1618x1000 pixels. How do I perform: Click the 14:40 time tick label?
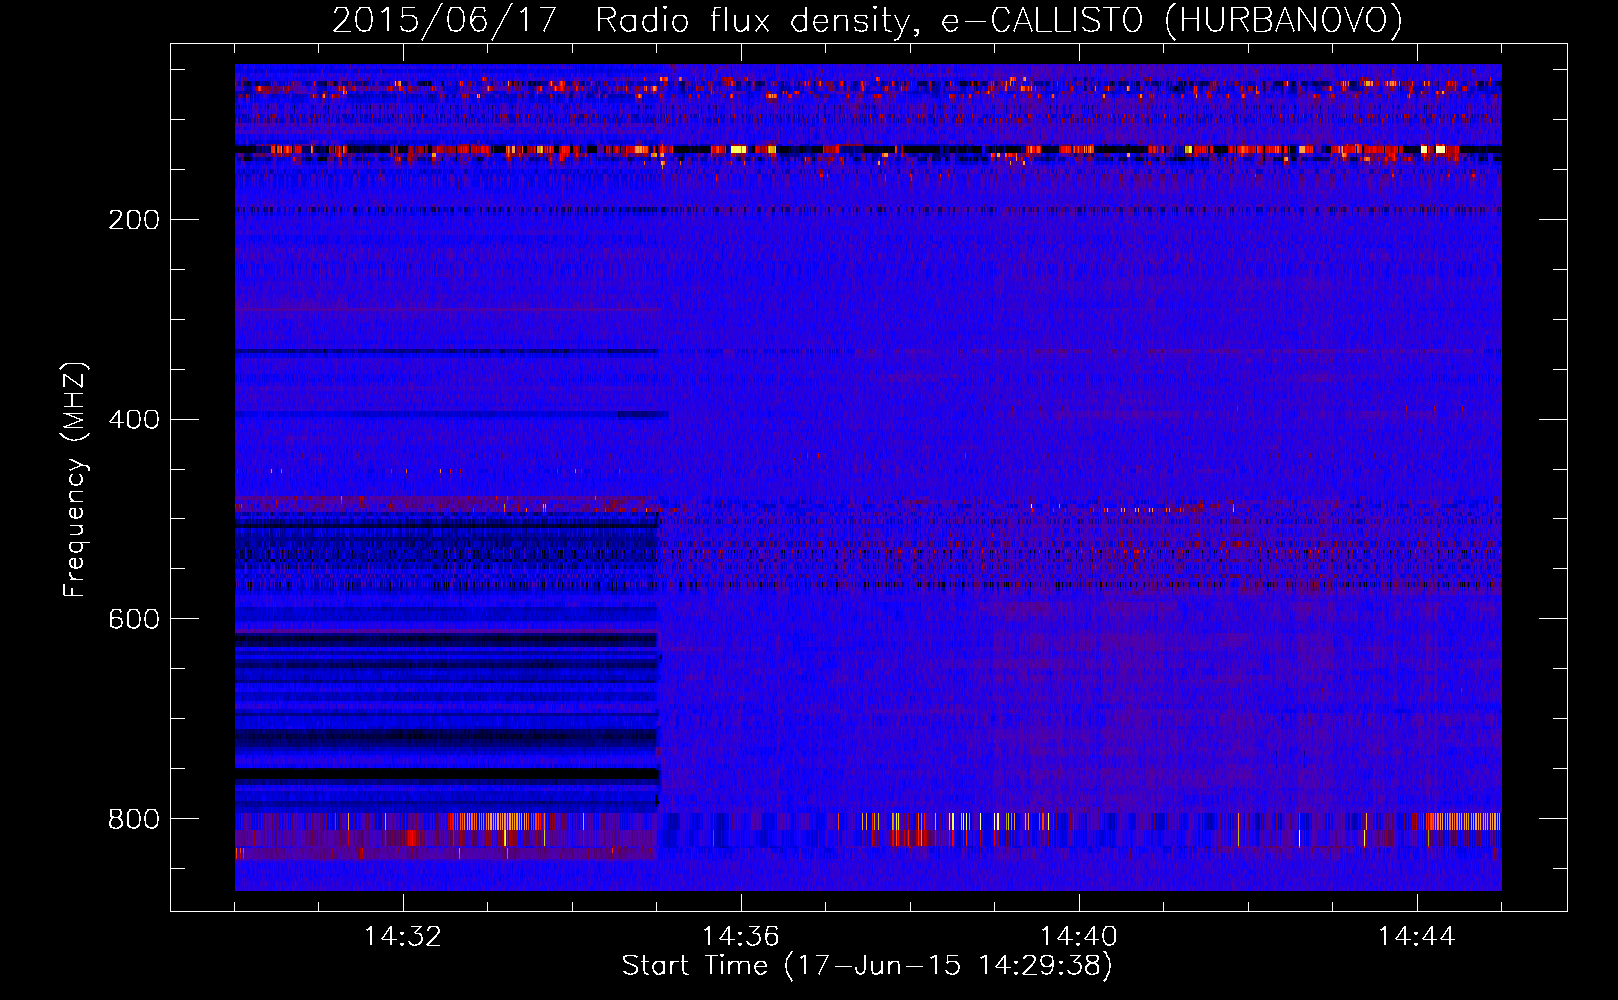pos(1079,937)
